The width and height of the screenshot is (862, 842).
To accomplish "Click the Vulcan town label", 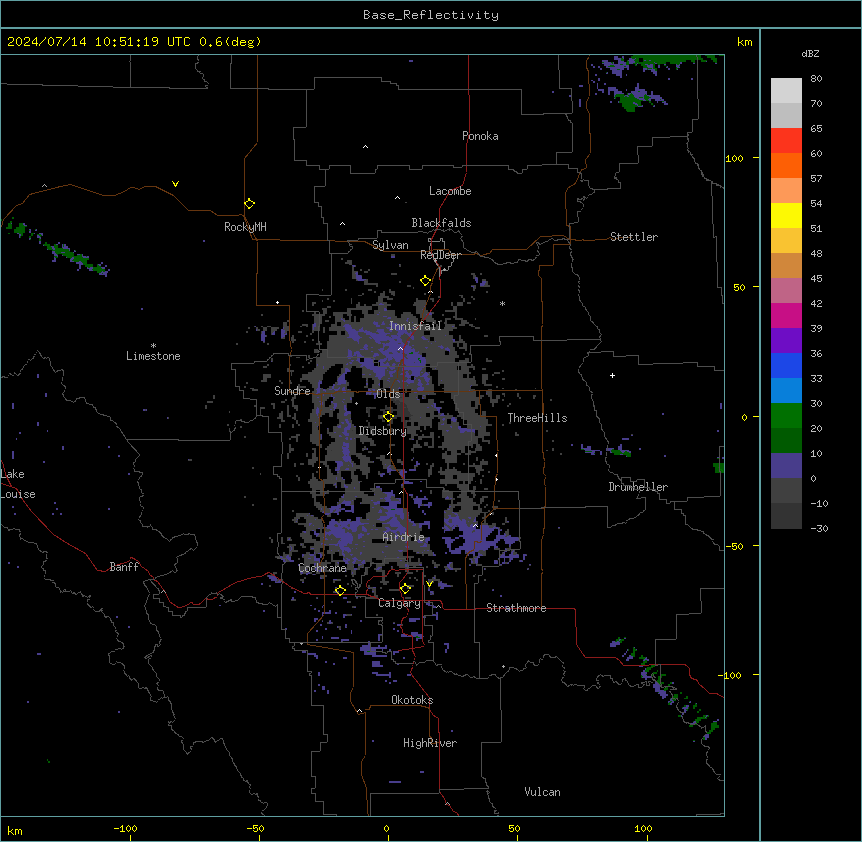I will [543, 792].
